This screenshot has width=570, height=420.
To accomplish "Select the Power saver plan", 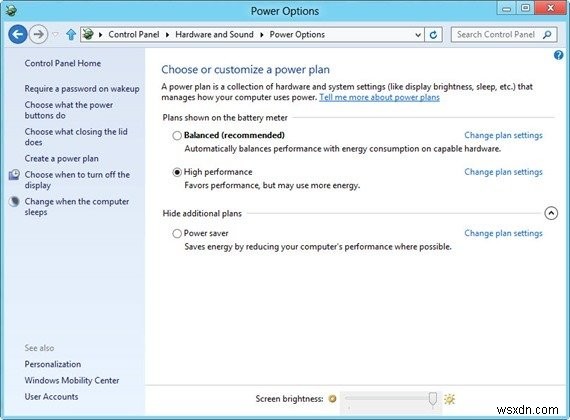I will (177, 233).
